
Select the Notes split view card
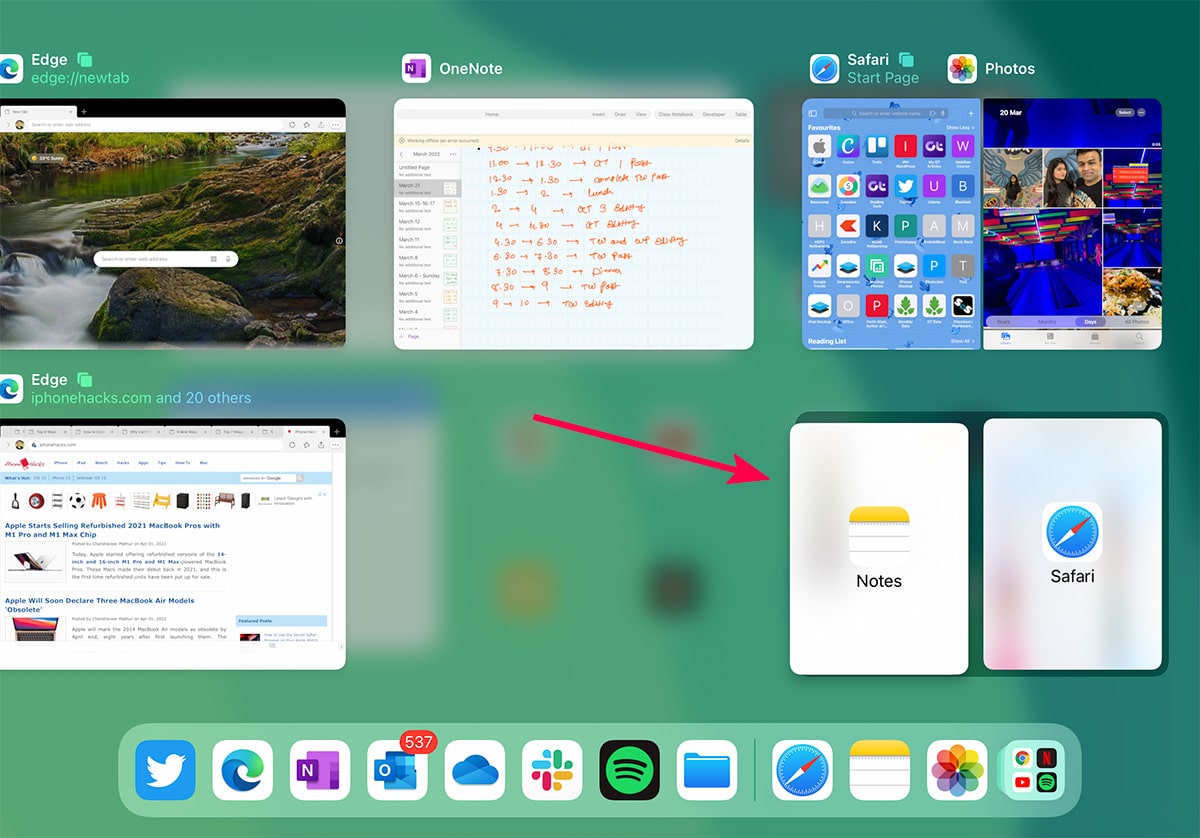878,548
